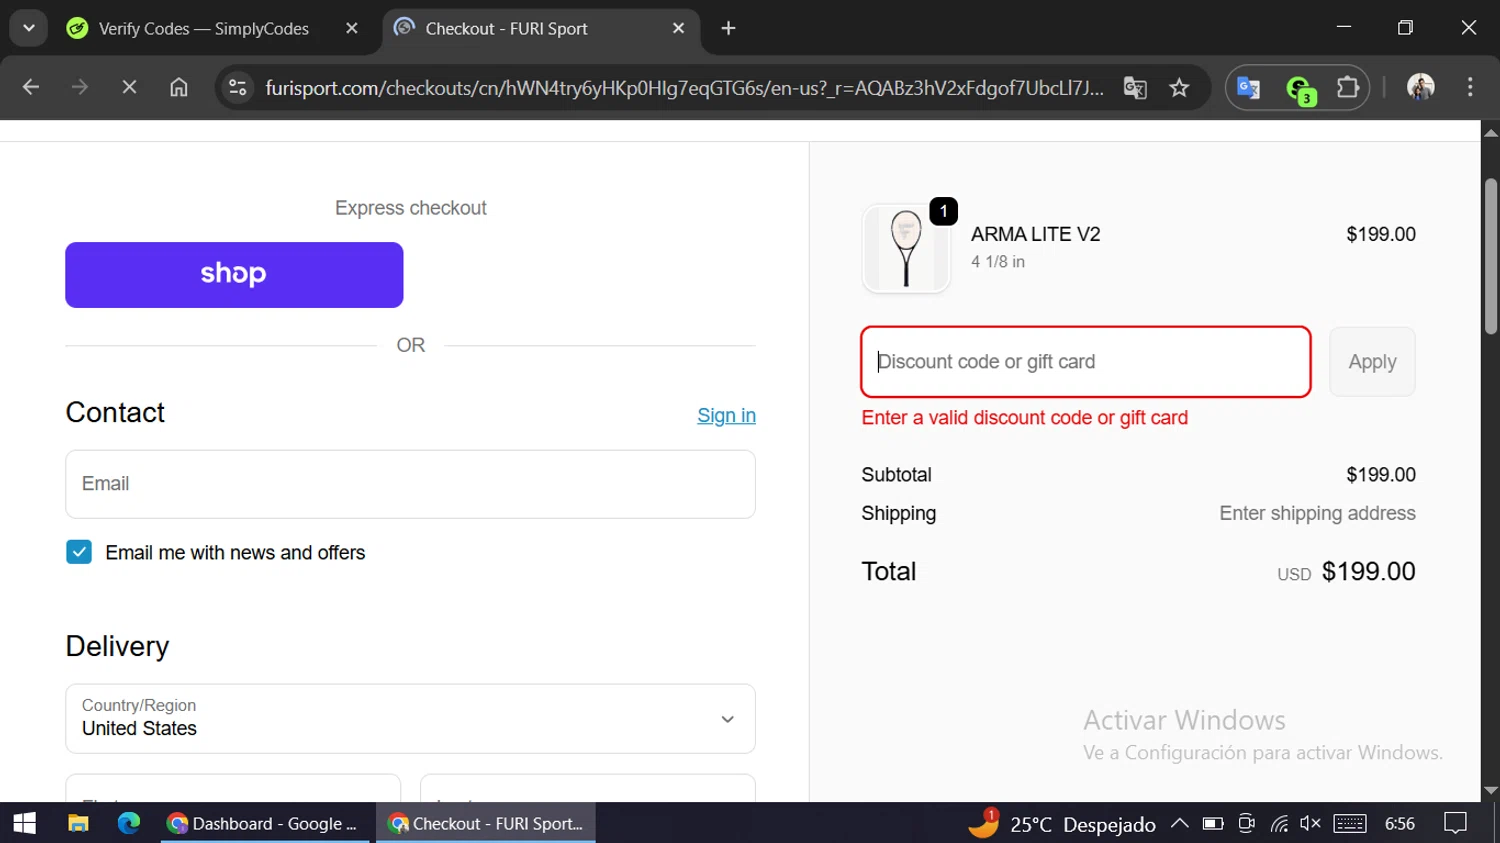Go back to the previous page
Screen dimensions: 1500x843
(x=31, y=88)
